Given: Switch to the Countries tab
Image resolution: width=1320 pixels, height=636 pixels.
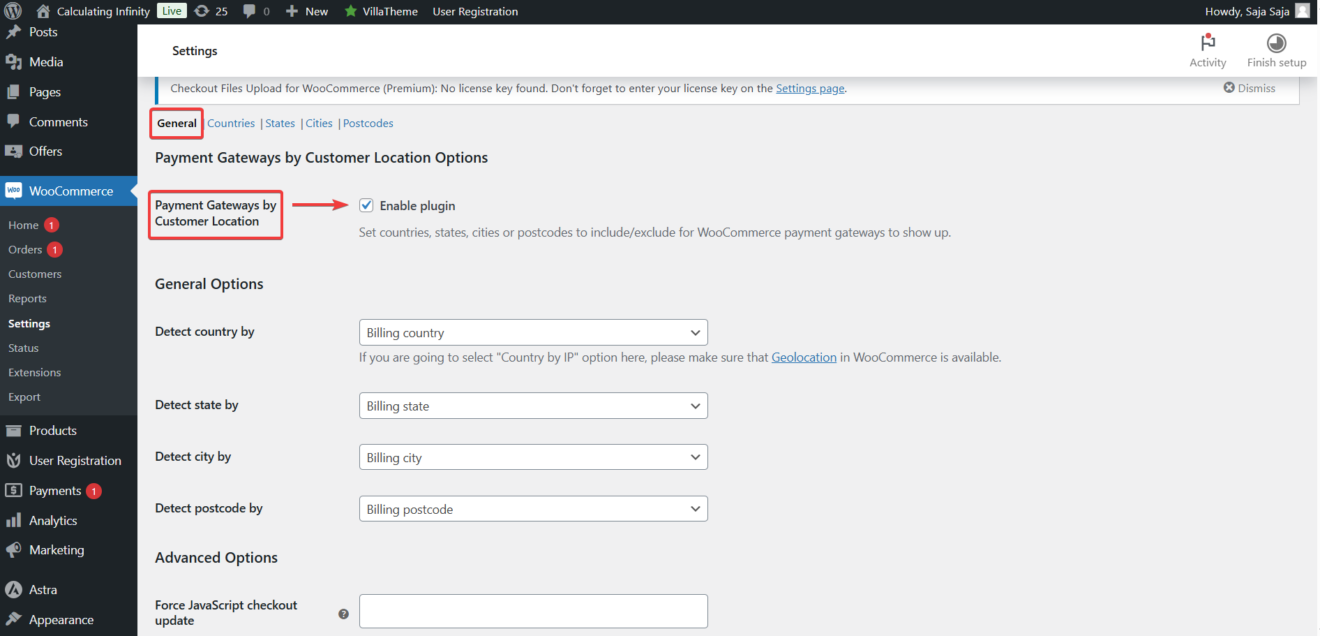Looking at the screenshot, I should point(231,122).
